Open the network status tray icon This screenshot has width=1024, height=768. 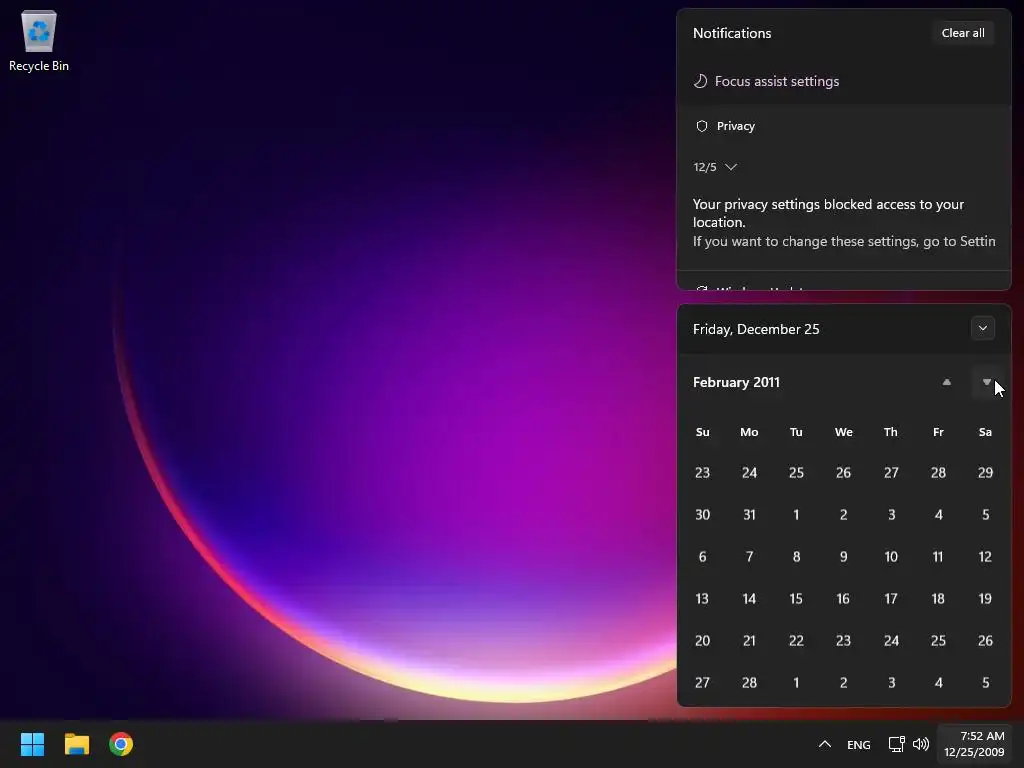coord(897,744)
